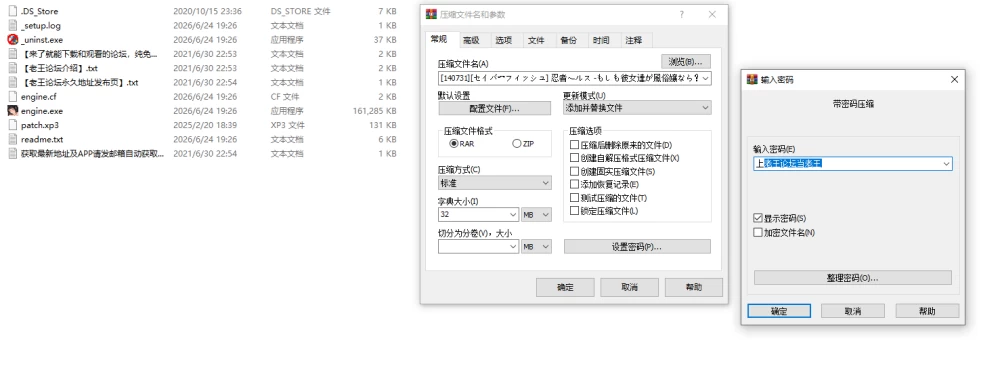Image resolution: width=1000 pixels, height=385 pixels.
Task: Click the file name patch.xp3
Action: [x=40, y=125]
